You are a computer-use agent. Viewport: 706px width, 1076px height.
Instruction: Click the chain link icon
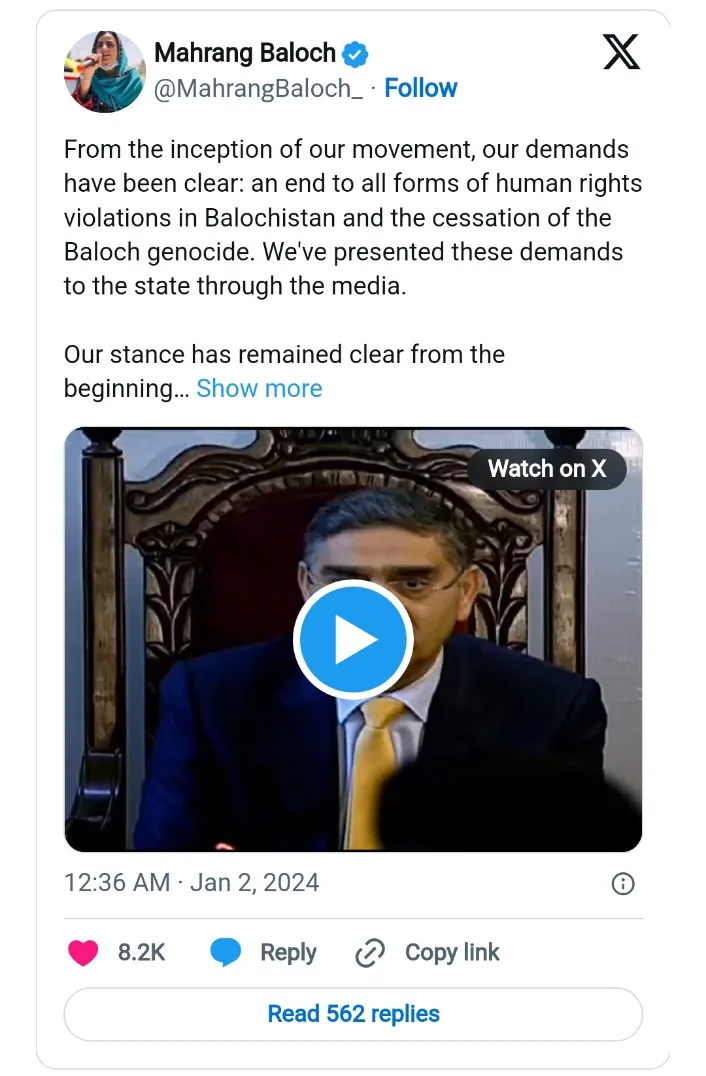point(370,953)
